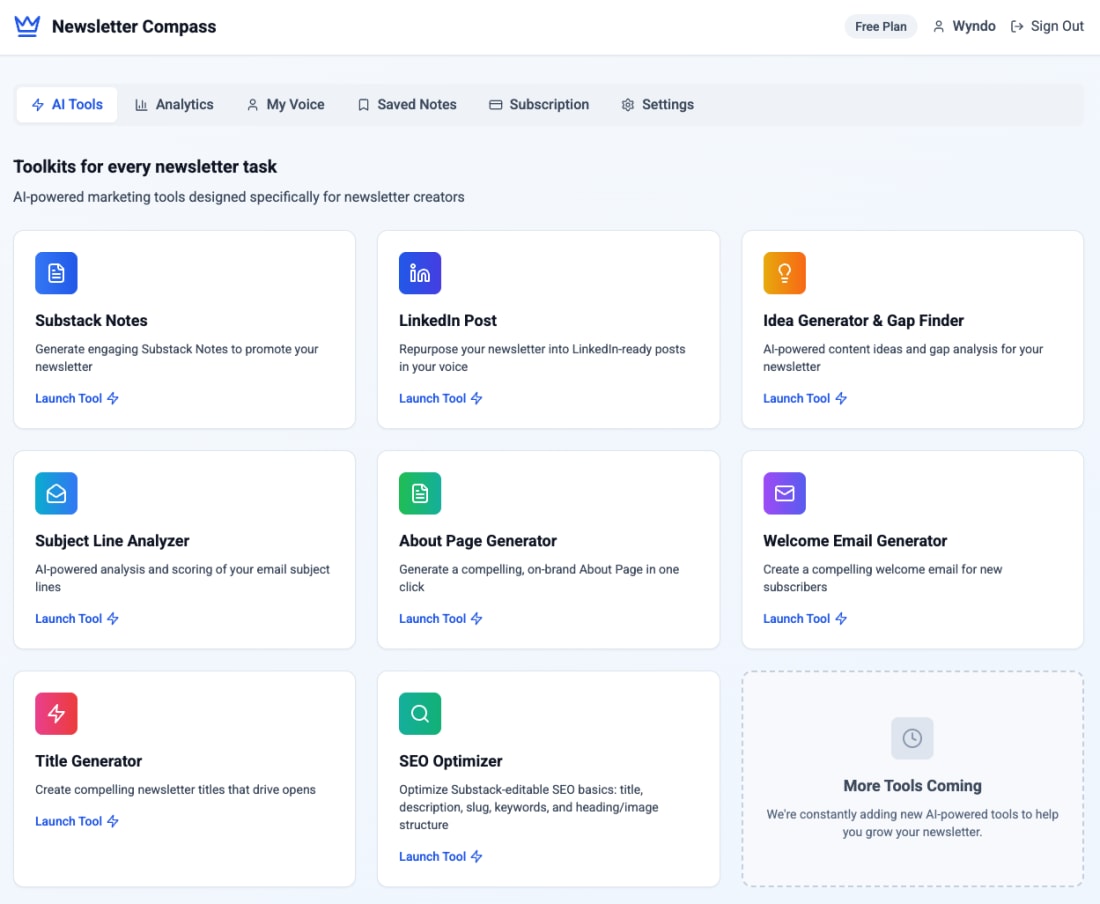Click the LinkedIn Post icon
1100x904 pixels.
pyautogui.click(x=420, y=273)
